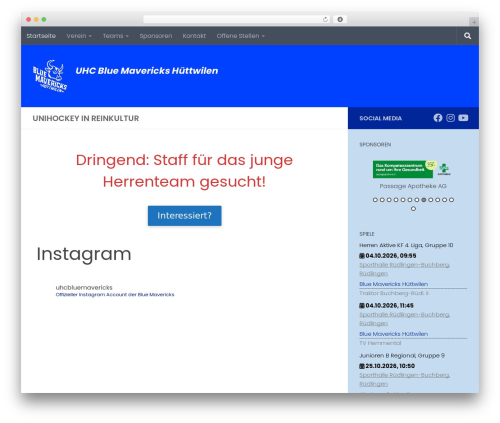Click Blue Mavericks Hüttwilen above TV Hemmental
Image resolution: width=500 pixels, height=423 pixels.
click(x=393, y=334)
